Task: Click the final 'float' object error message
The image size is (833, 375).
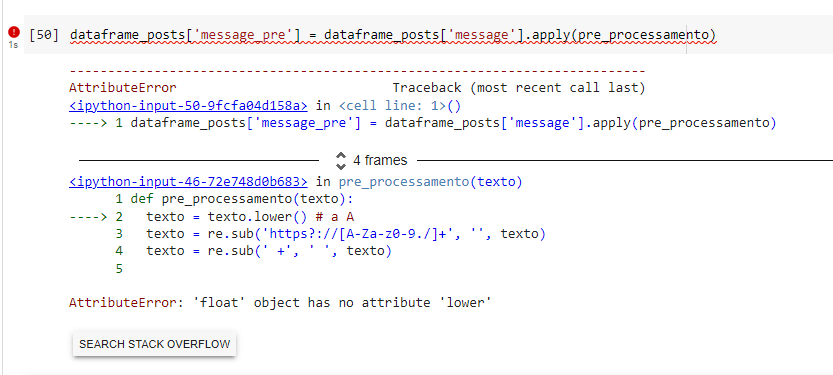Action: [280, 303]
